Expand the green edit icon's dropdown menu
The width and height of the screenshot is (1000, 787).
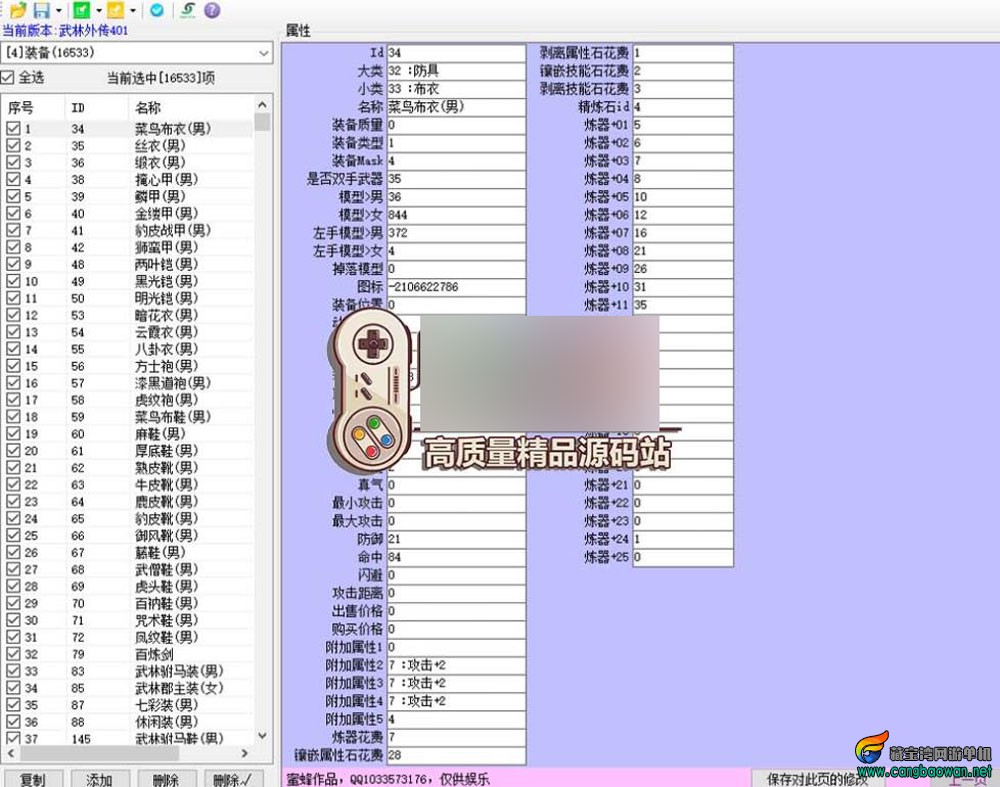pos(99,10)
